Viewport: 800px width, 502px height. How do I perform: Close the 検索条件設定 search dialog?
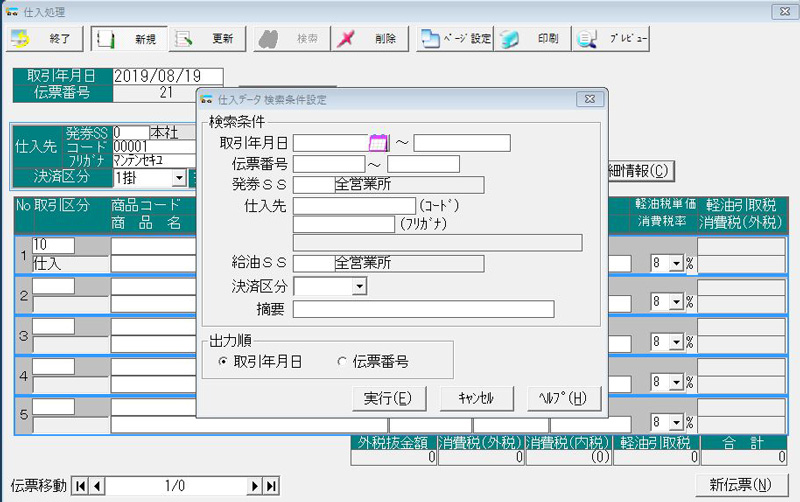[x=589, y=99]
